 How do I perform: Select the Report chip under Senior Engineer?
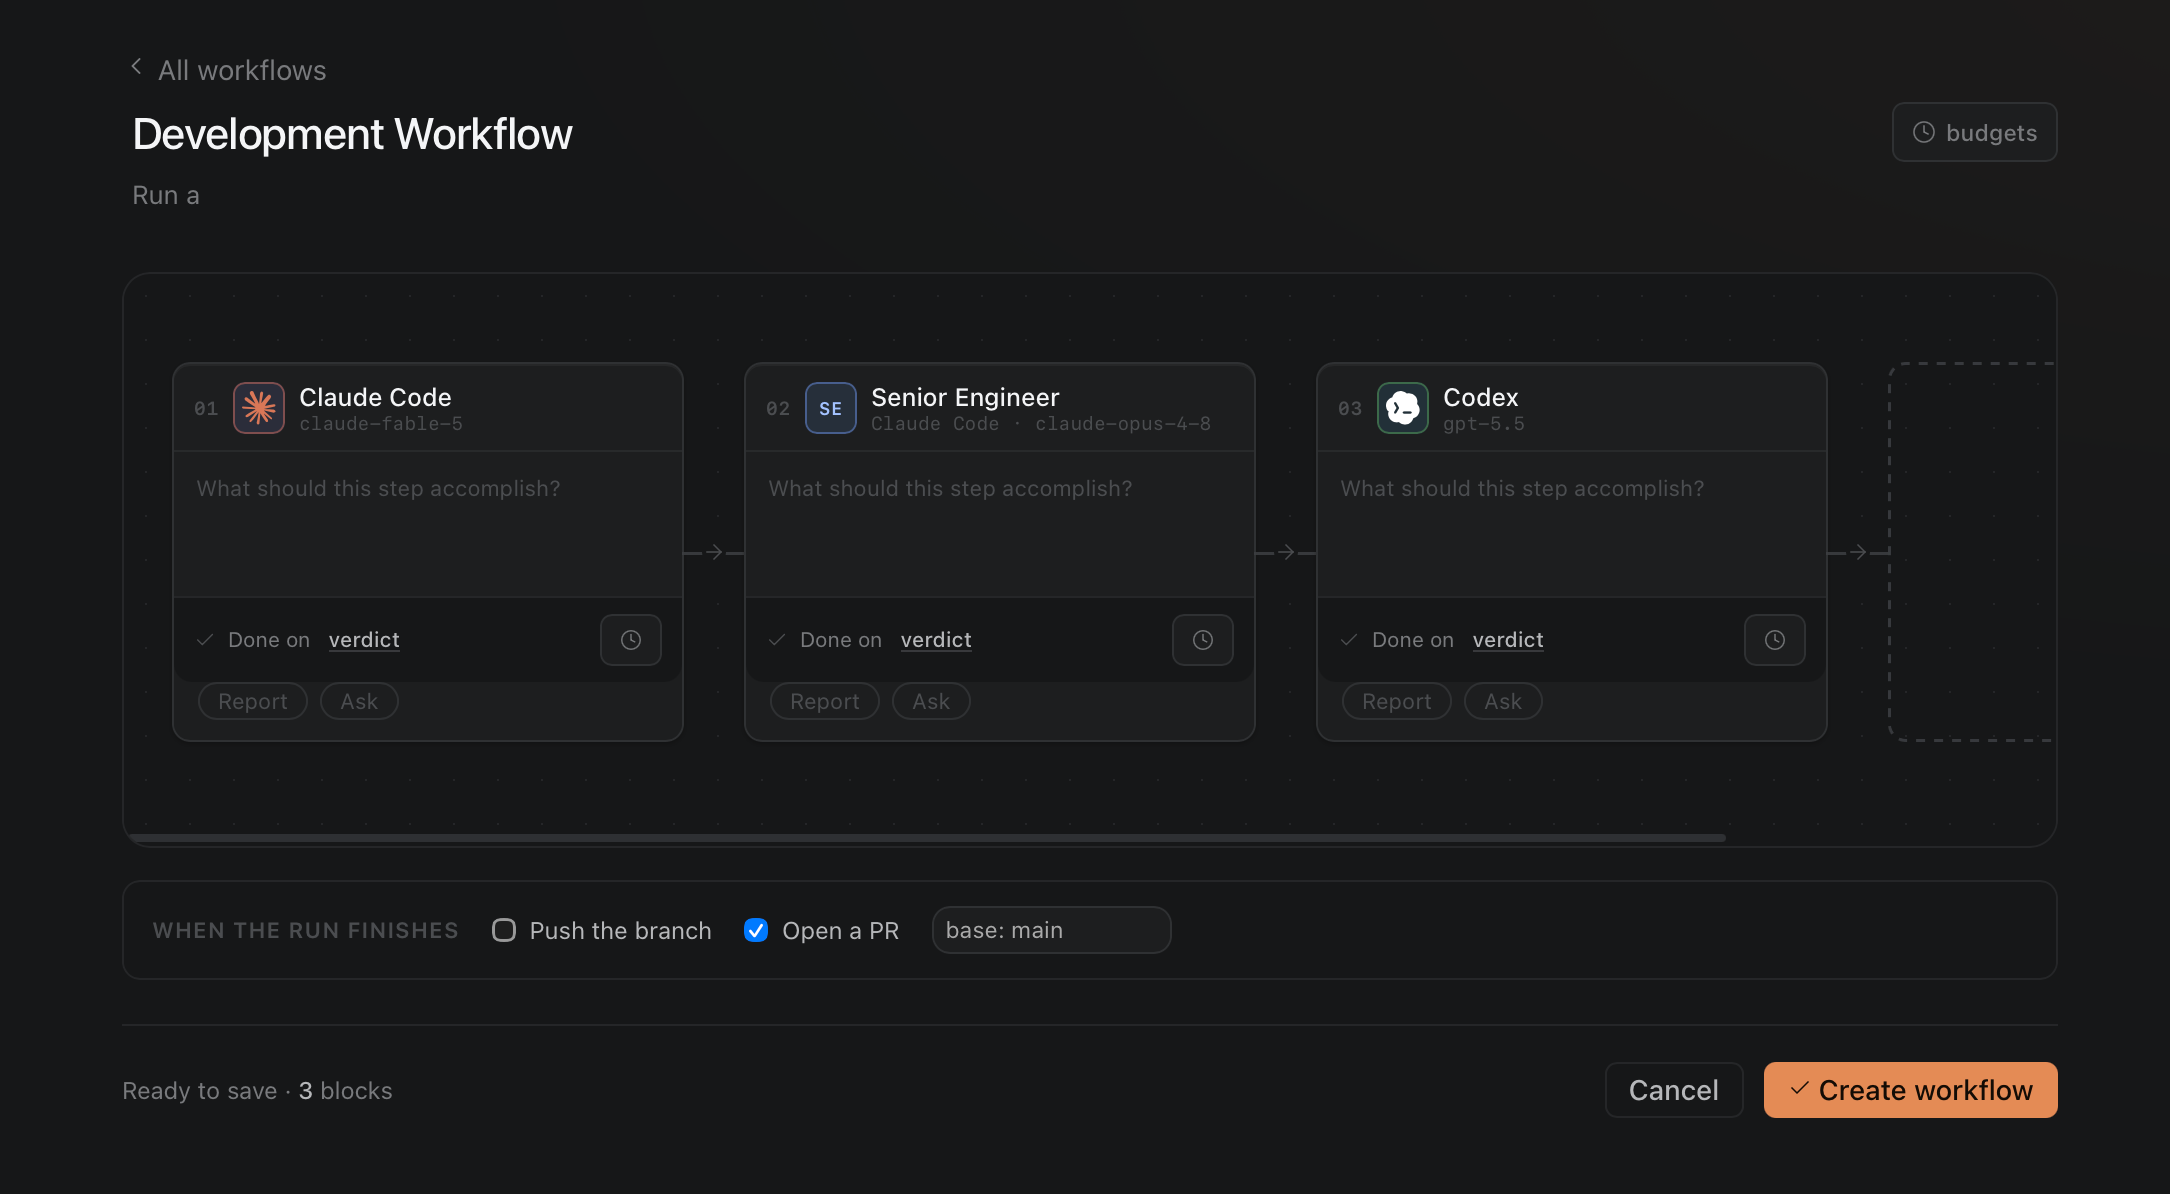pyautogui.click(x=825, y=702)
